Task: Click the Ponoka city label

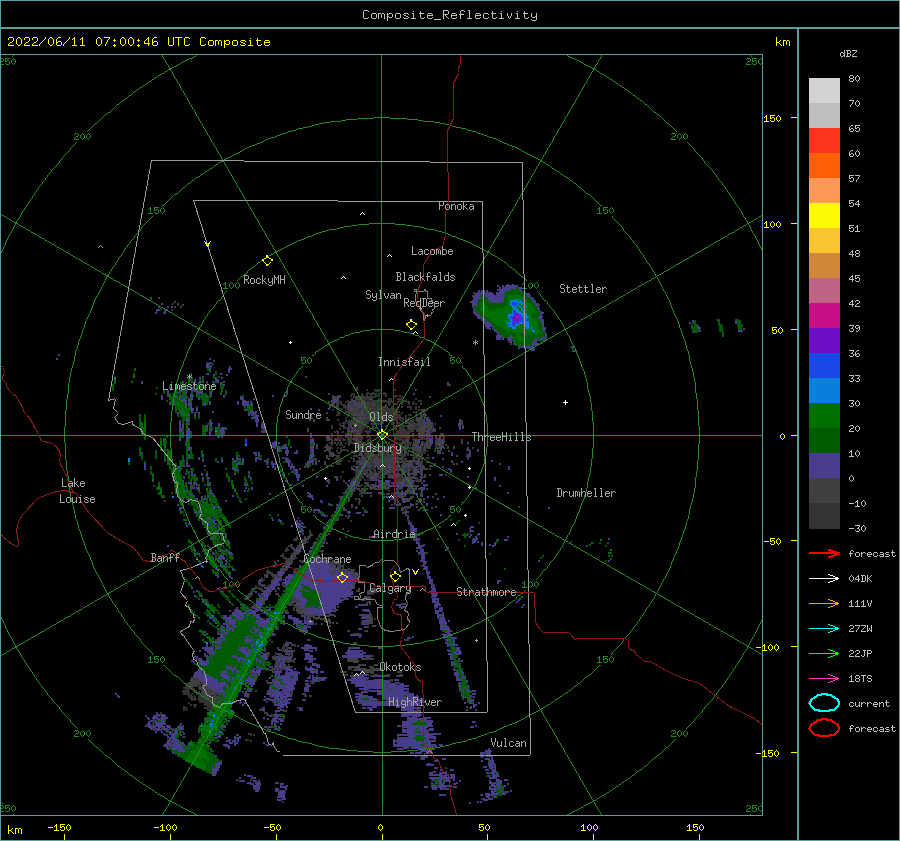Action: point(456,206)
